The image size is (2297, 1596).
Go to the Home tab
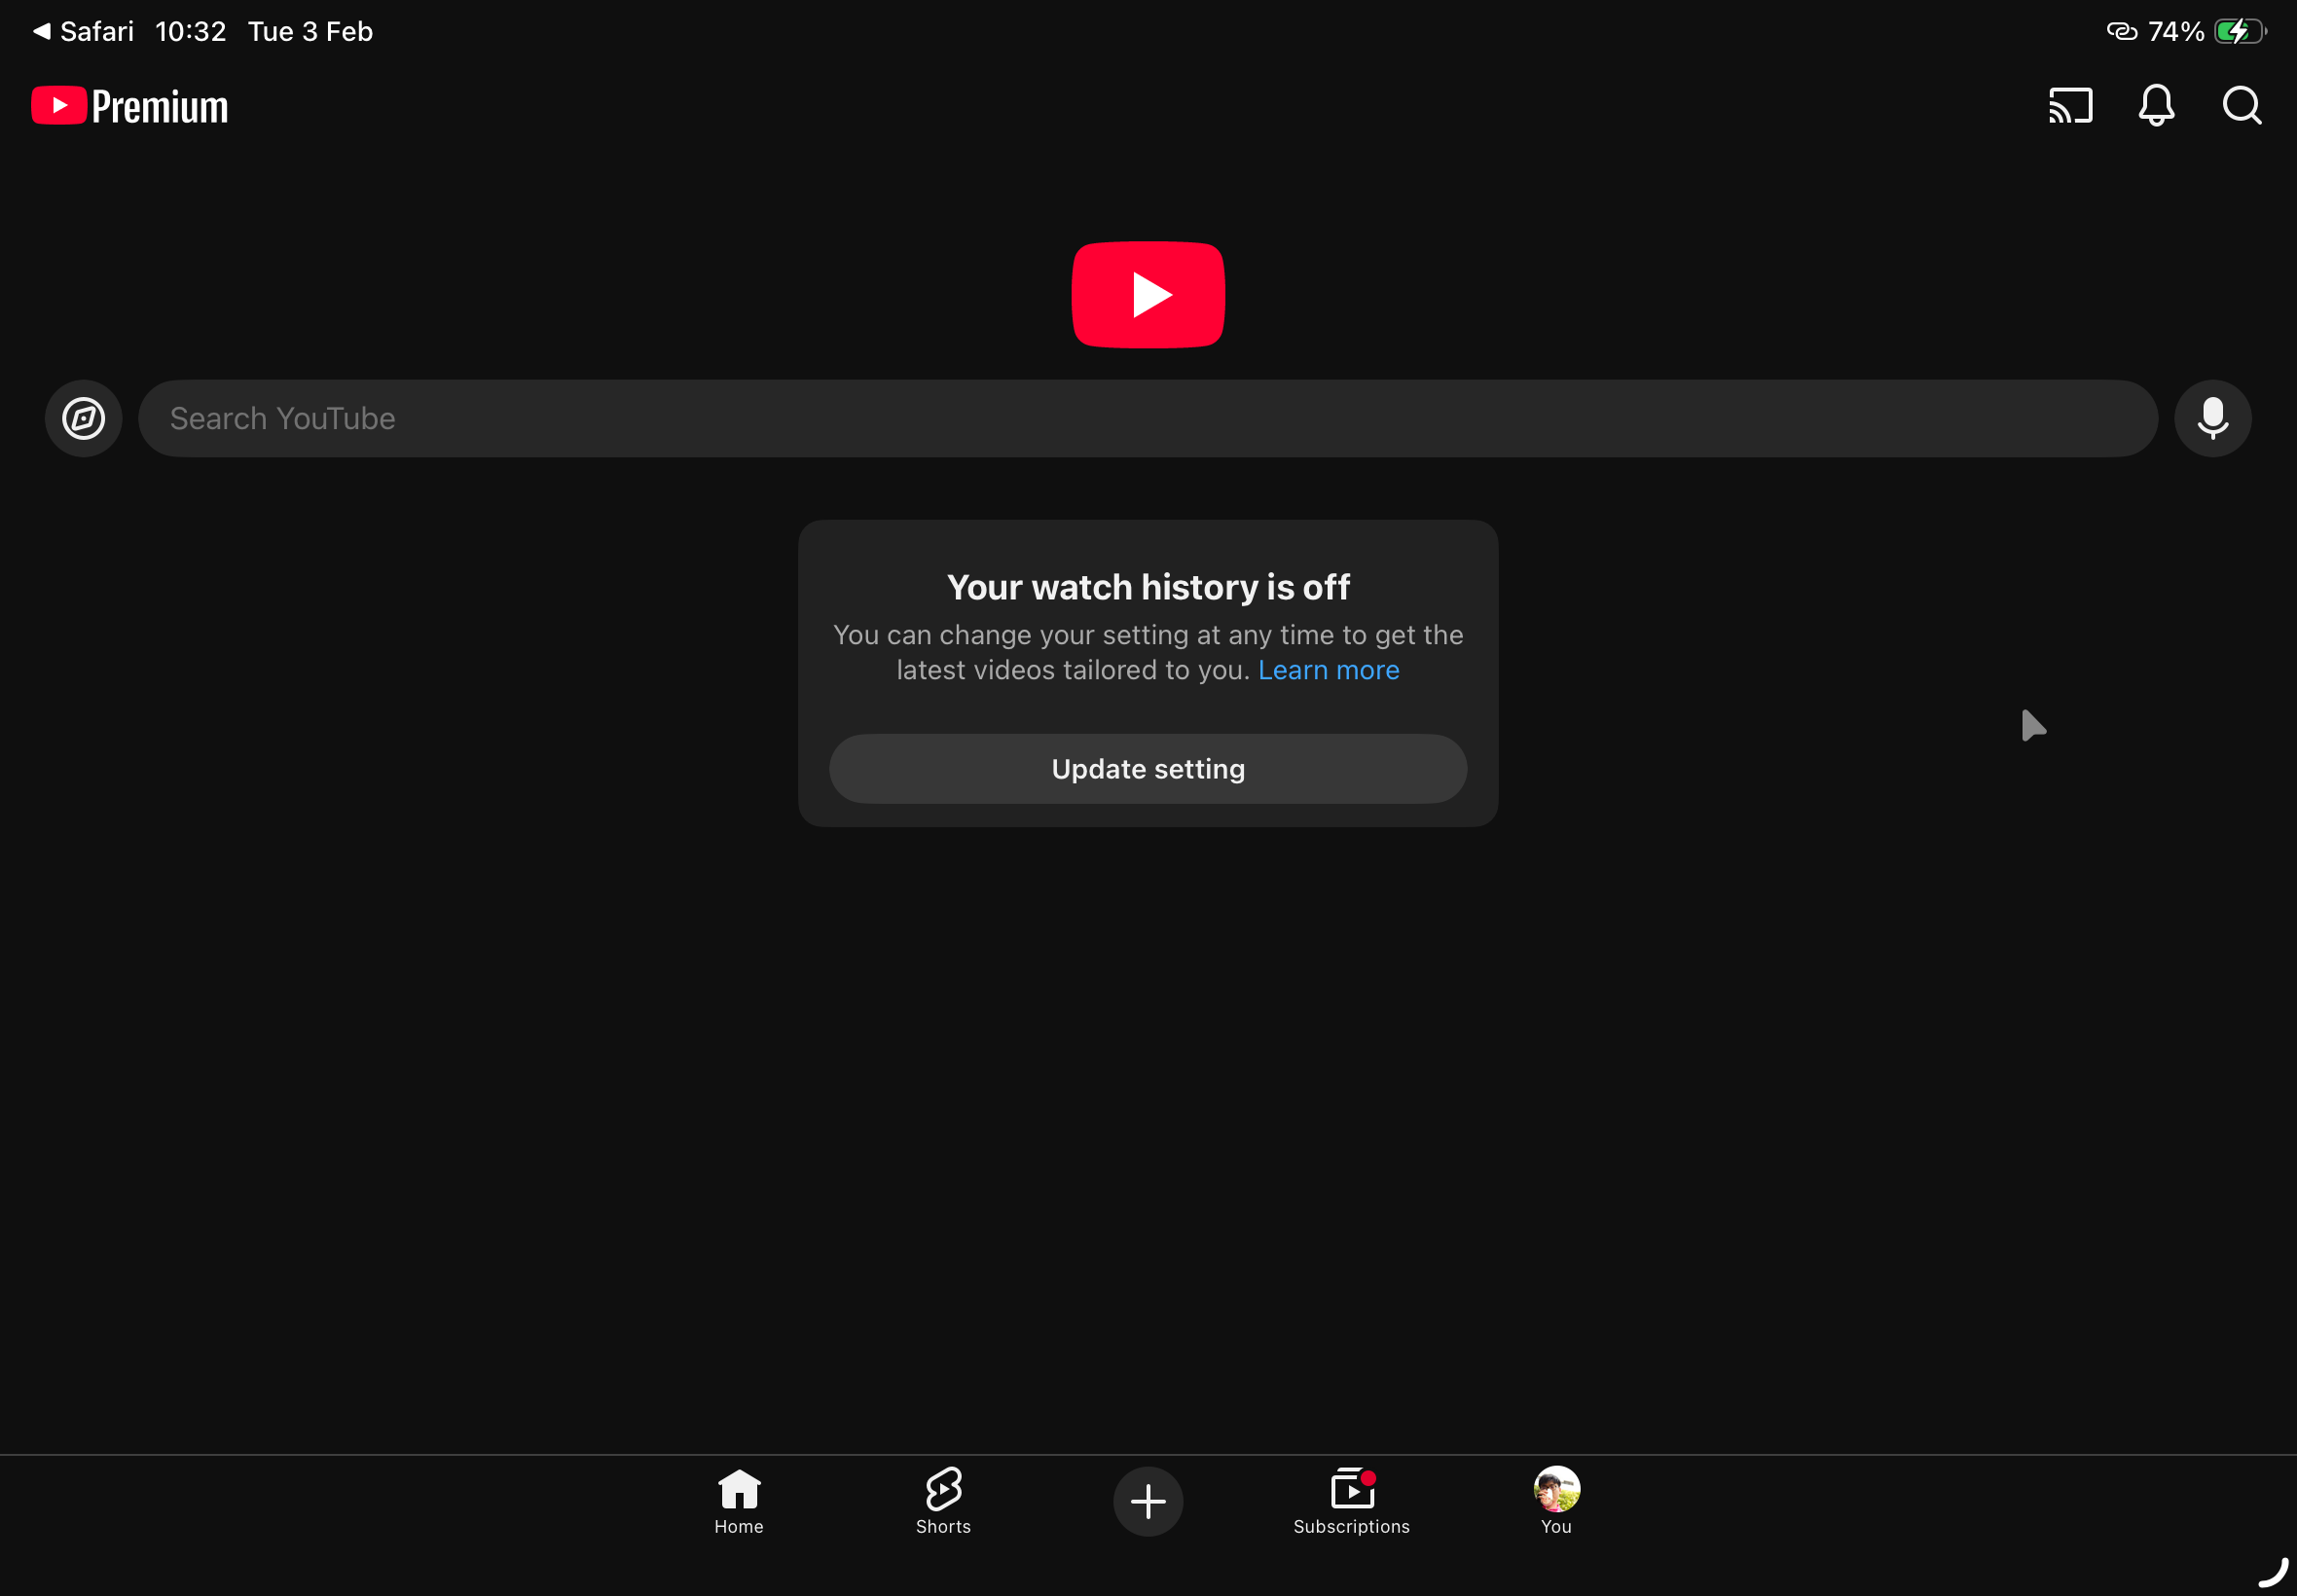(739, 1501)
